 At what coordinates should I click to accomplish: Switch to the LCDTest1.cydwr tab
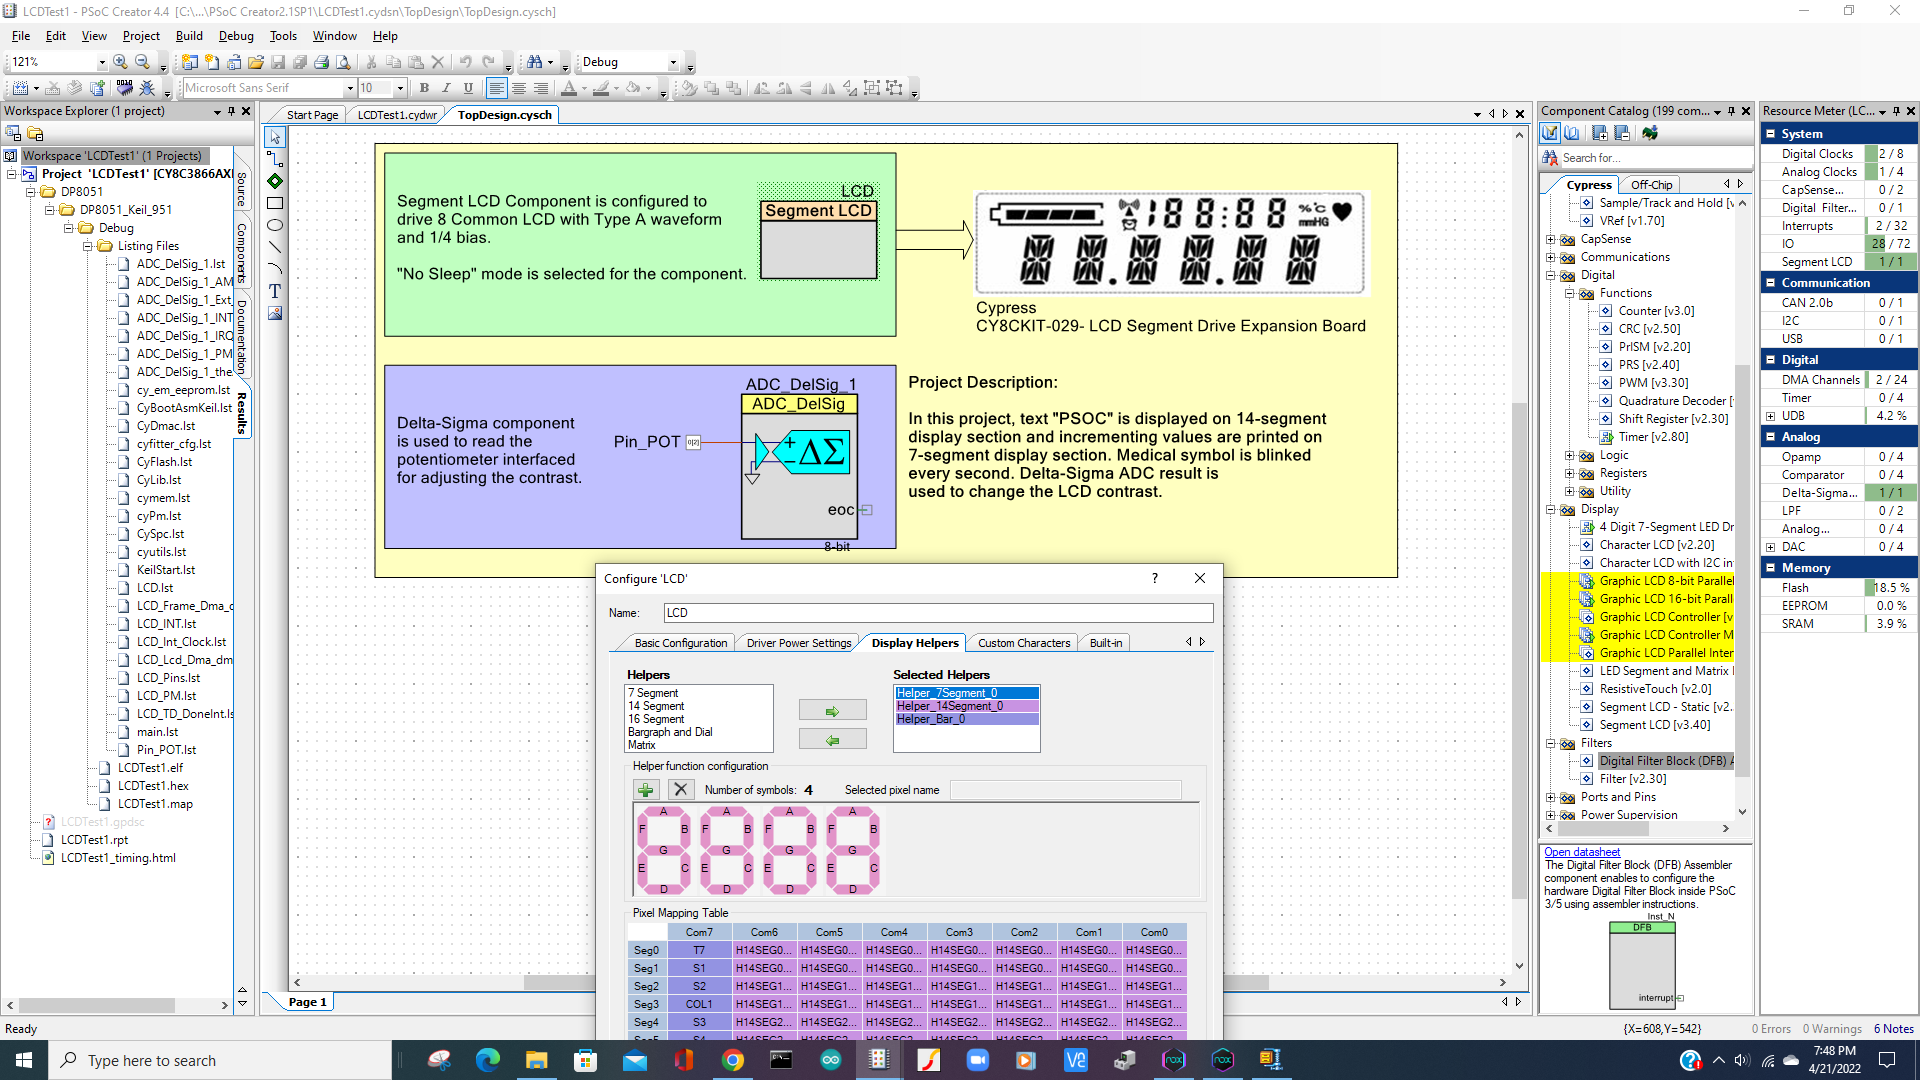tap(397, 115)
